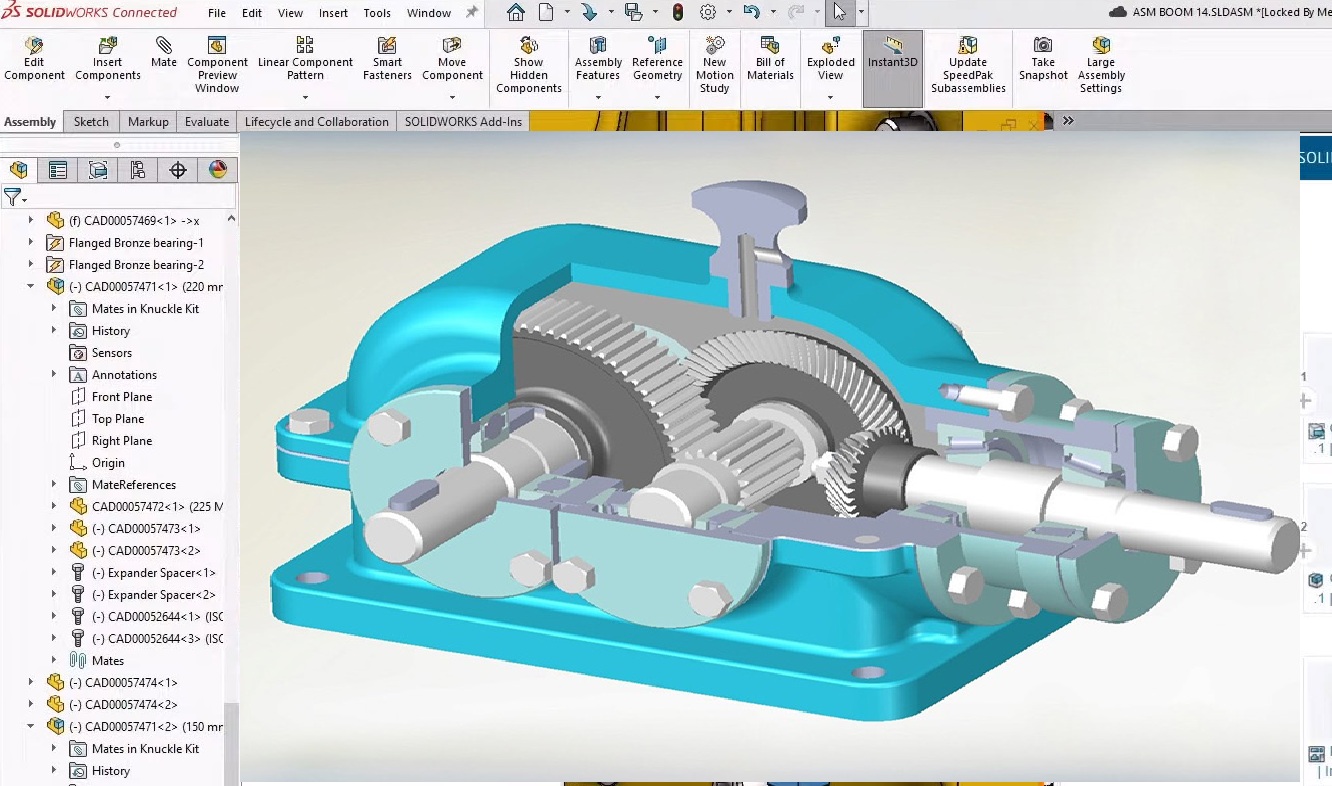Switch to the Evaluate tab
This screenshot has height=786, width=1332.
(206, 121)
